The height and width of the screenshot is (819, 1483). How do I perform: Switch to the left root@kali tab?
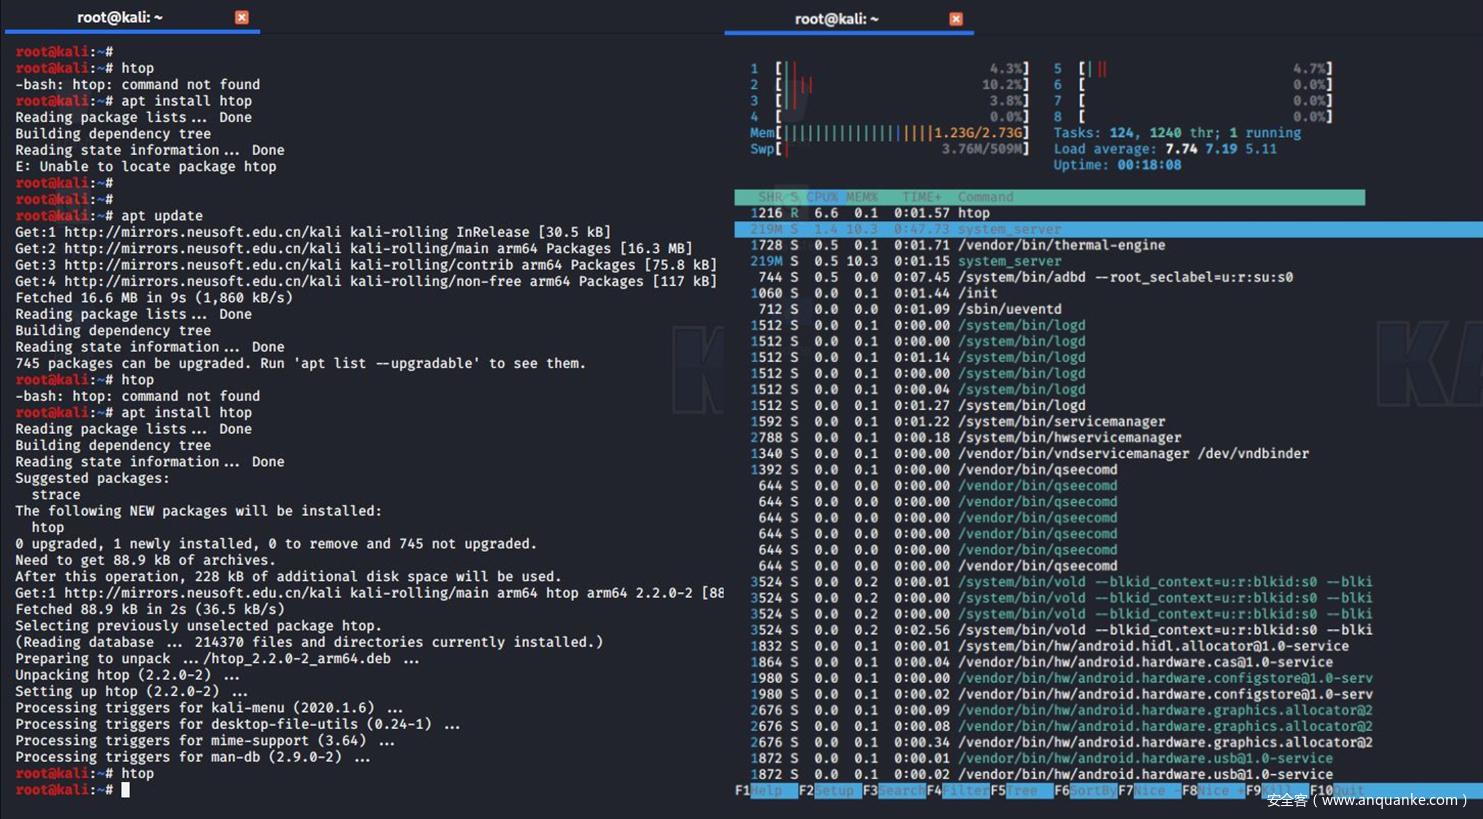tap(120, 17)
